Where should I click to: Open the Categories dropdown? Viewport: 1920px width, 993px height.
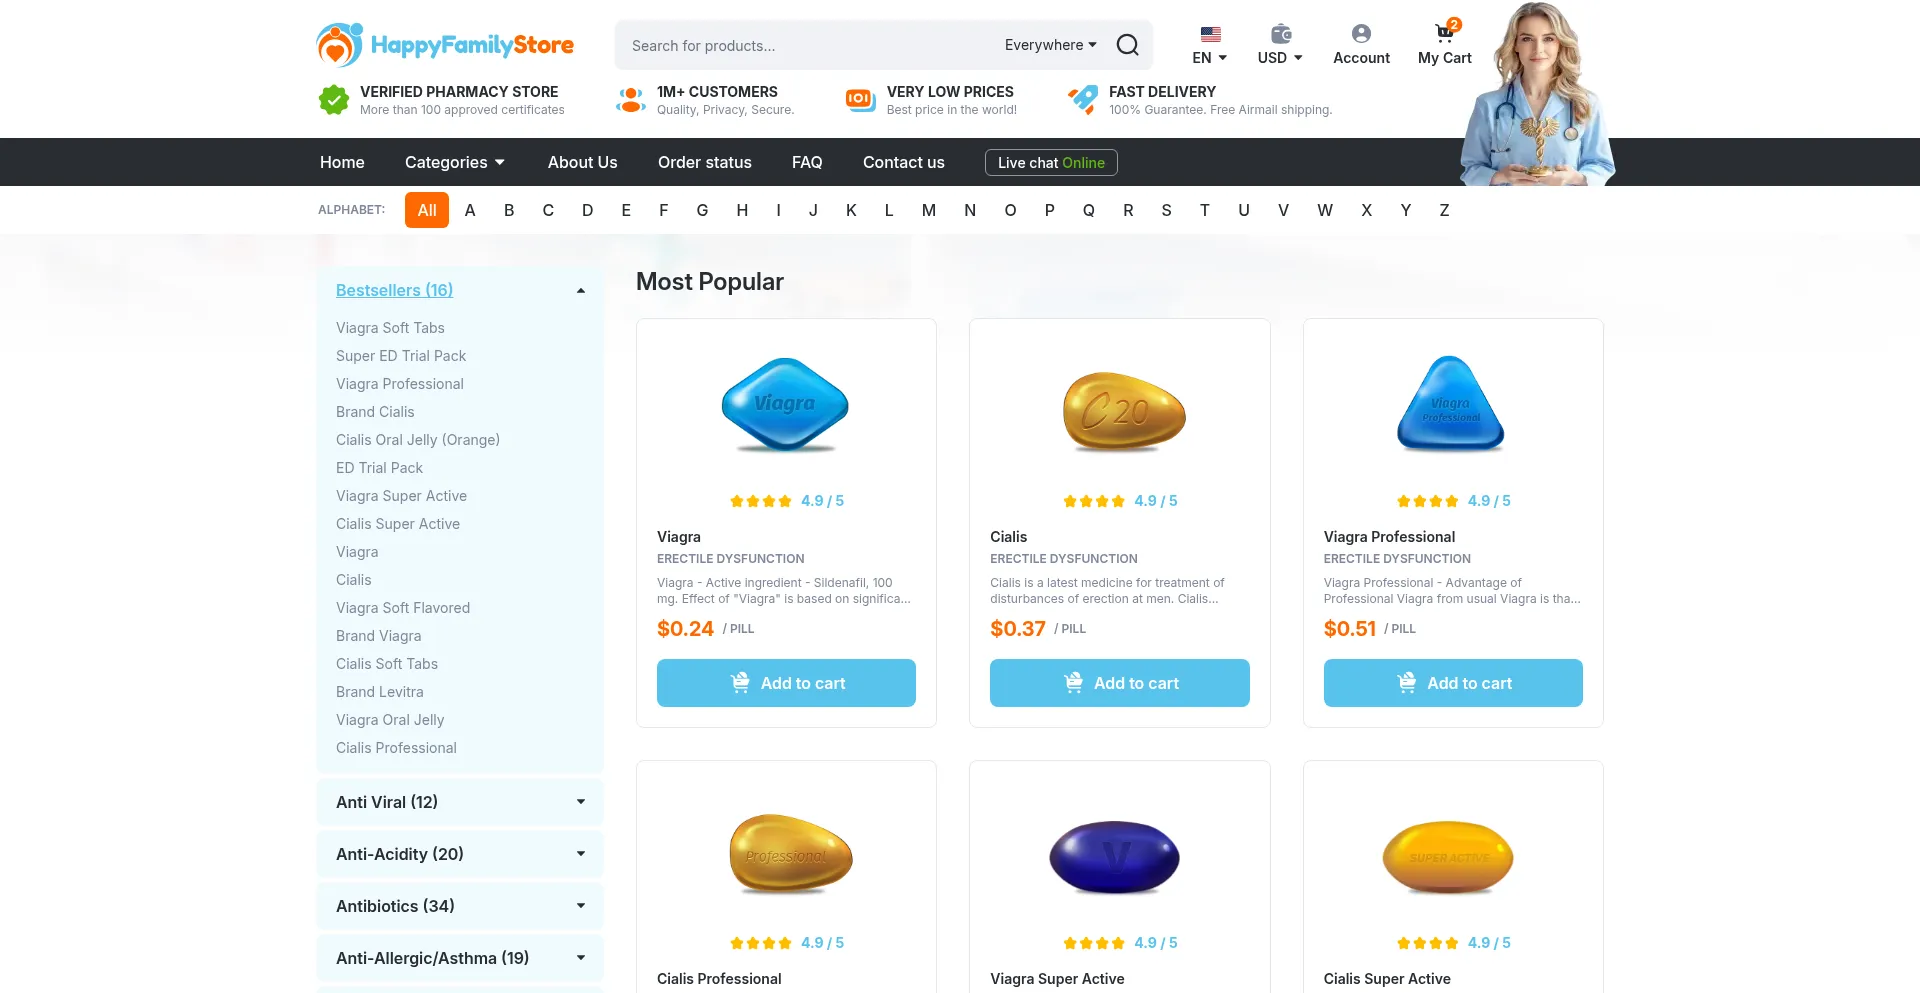(454, 162)
